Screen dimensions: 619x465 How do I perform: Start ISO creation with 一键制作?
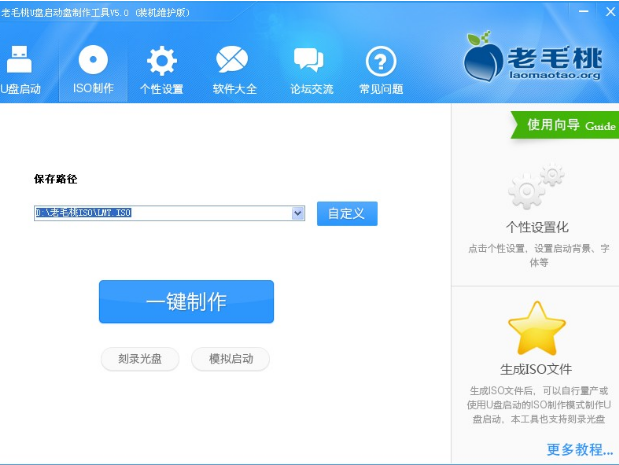point(186,302)
